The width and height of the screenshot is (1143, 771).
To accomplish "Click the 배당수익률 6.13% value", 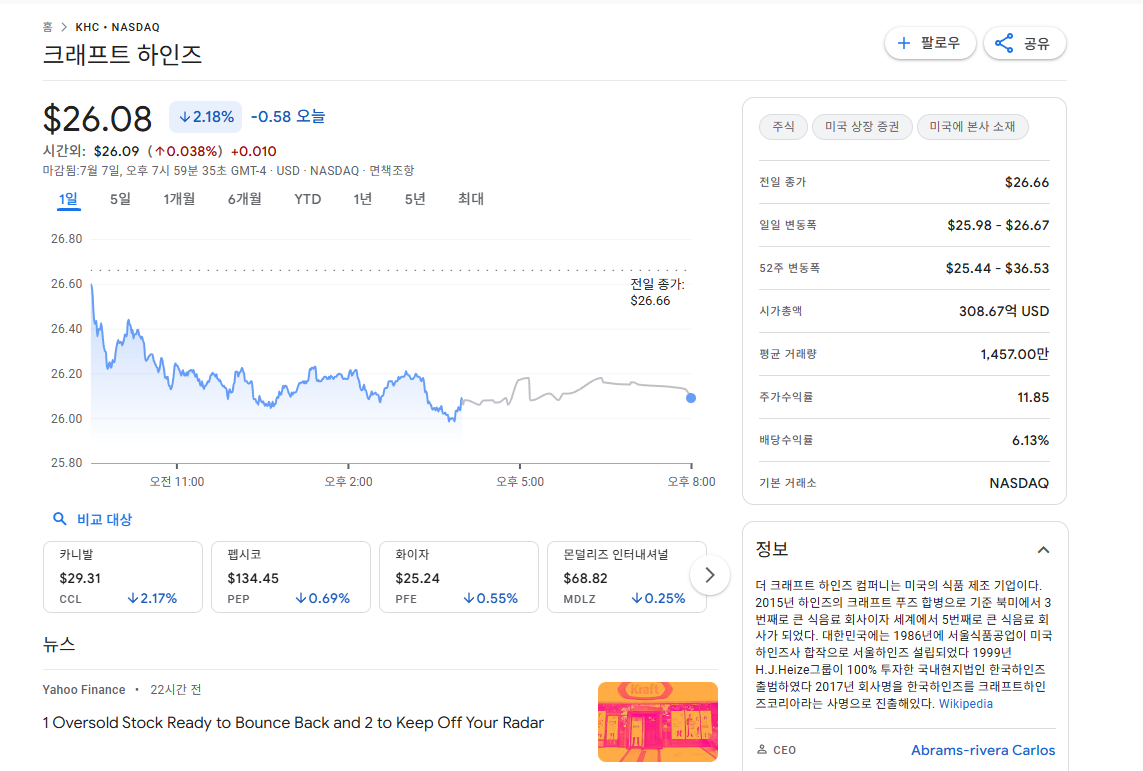I will coord(1030,440).
